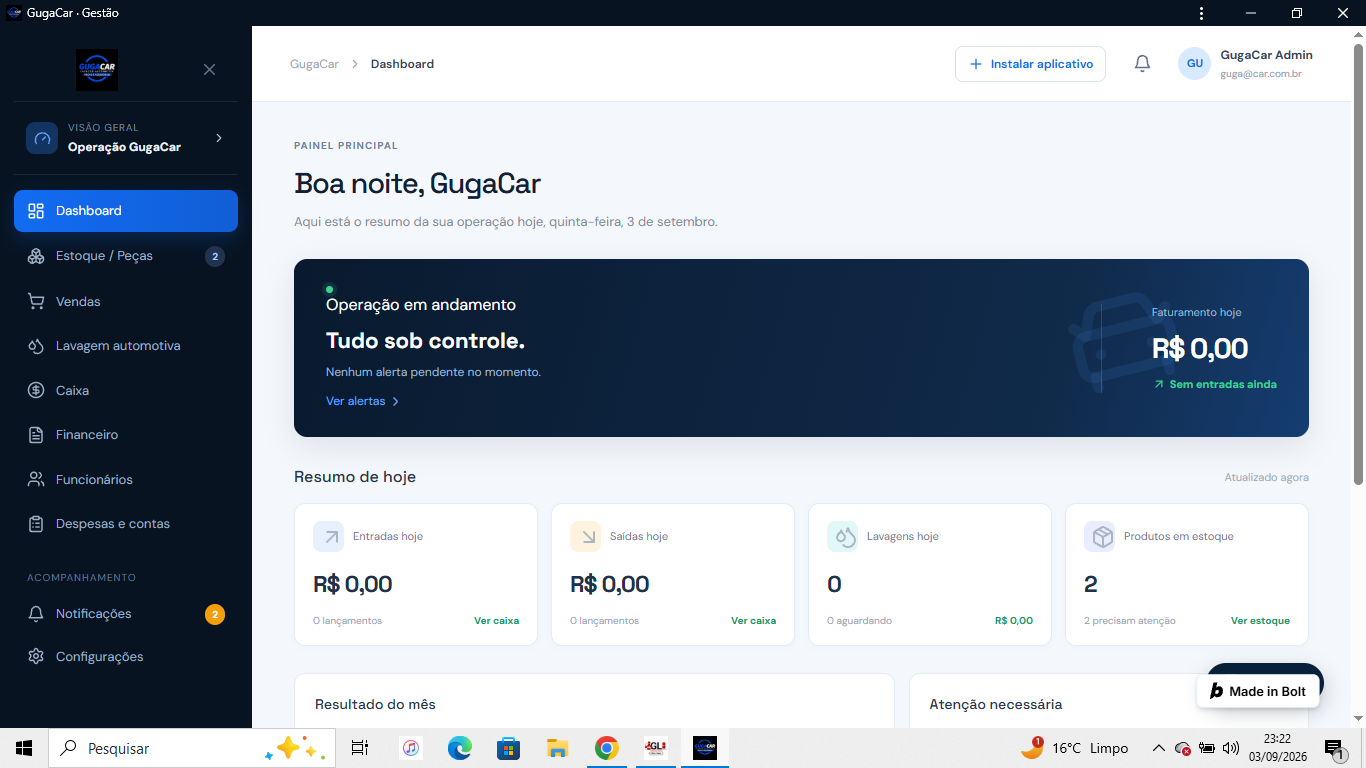Click the volume speaker tray icon

point(1231,748)
